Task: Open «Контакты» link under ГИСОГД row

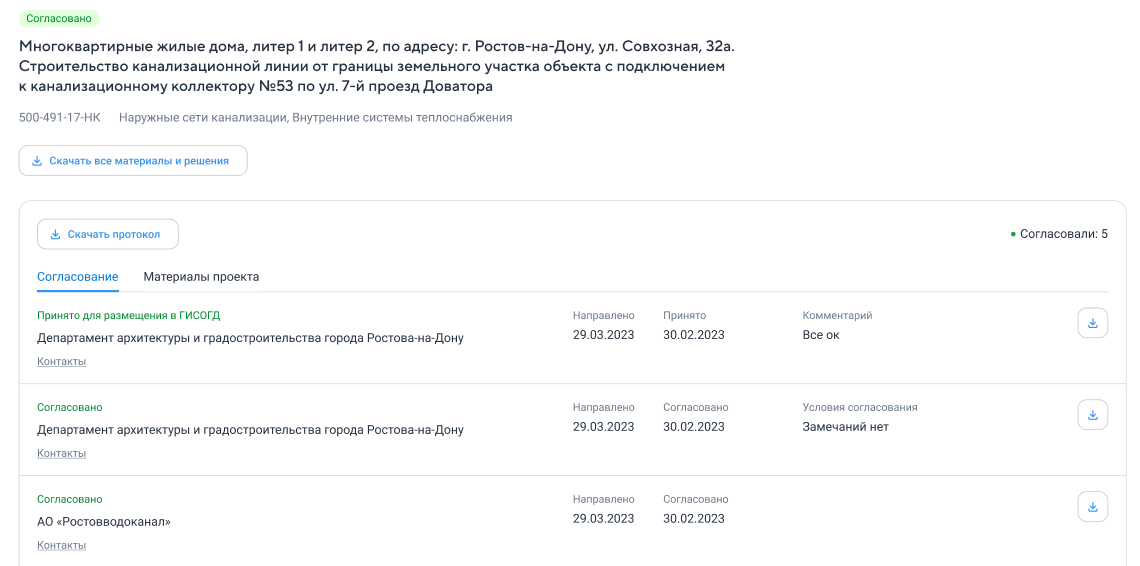Action: point(62,362)
